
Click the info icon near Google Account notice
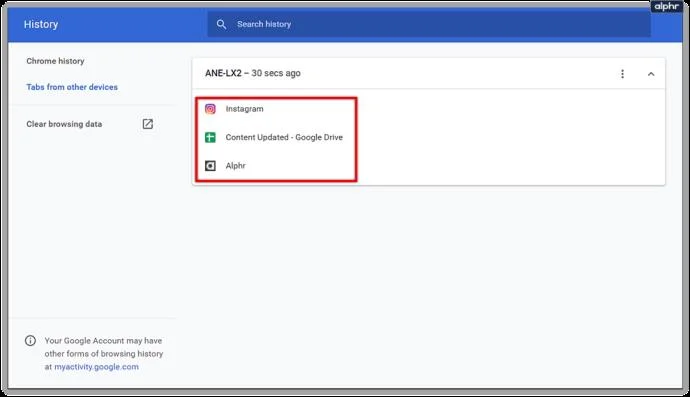click(x=30, y=341)
